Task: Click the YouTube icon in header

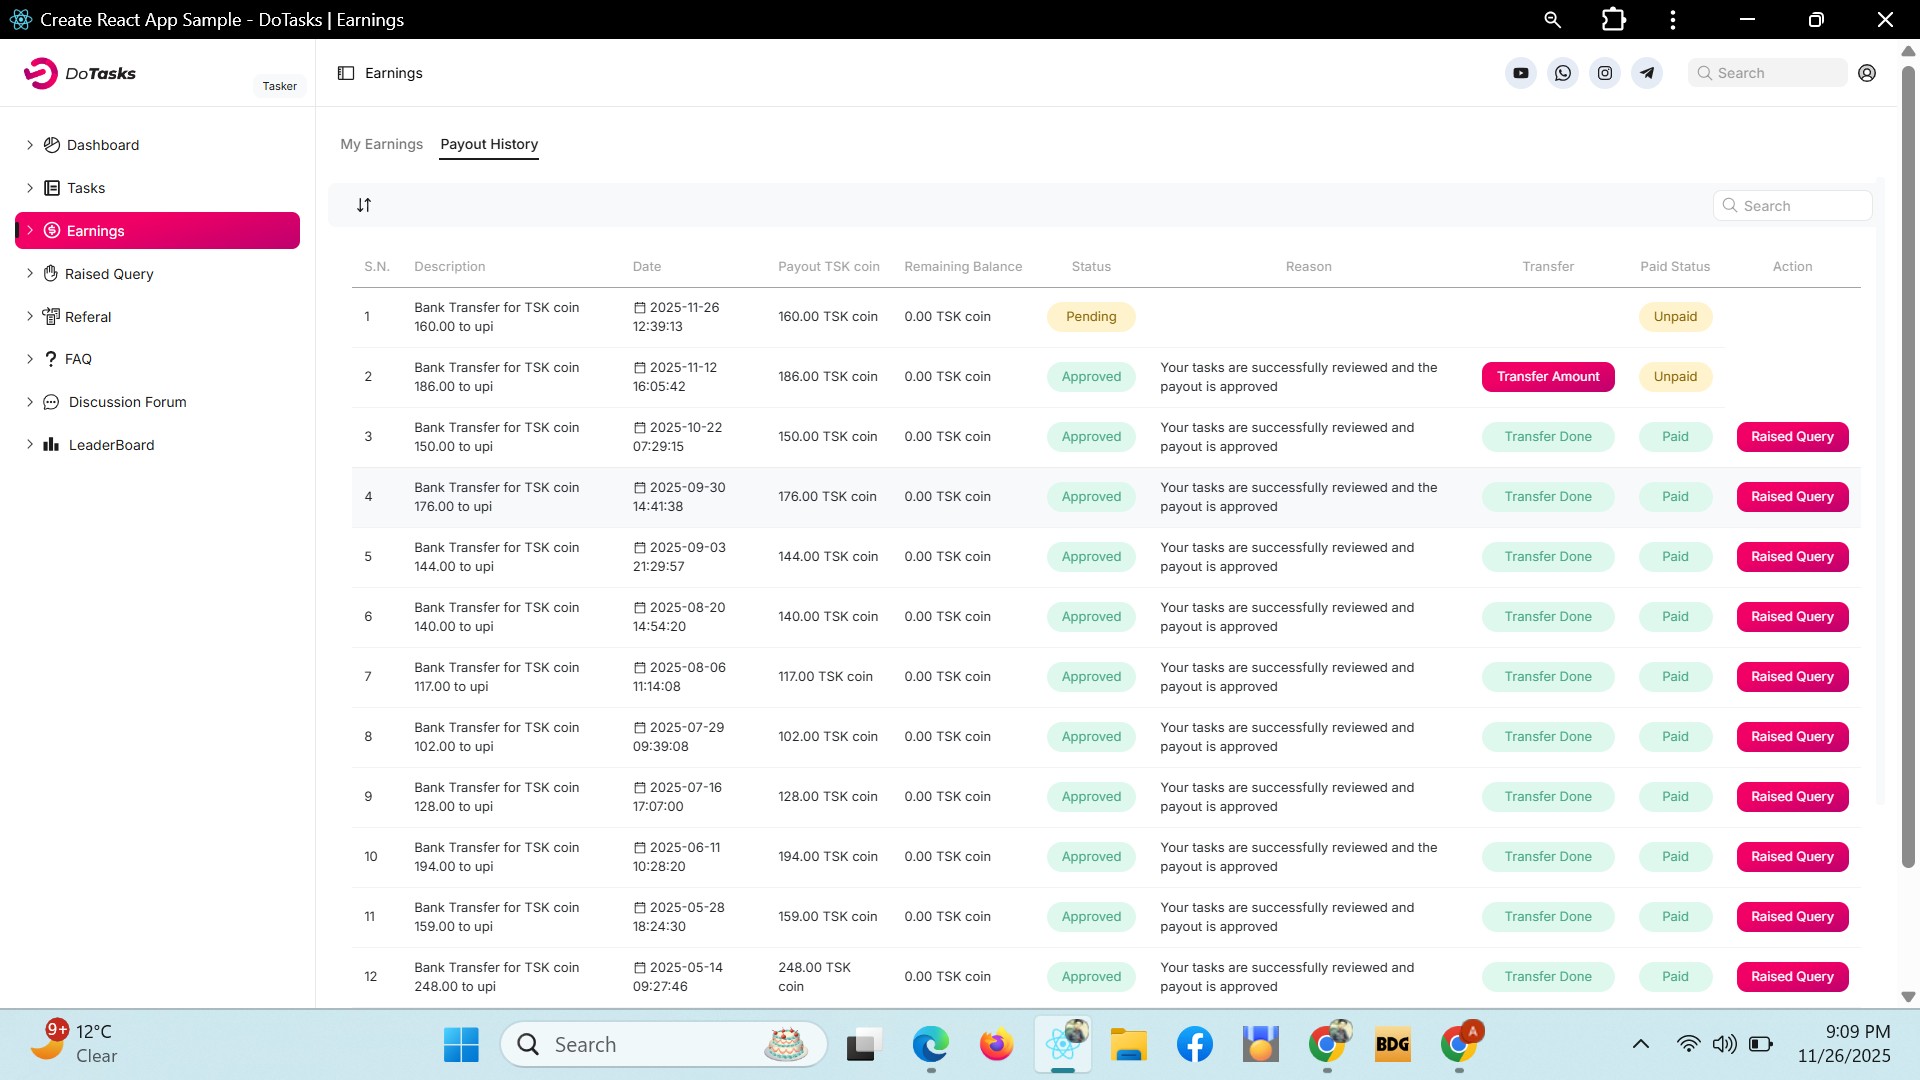Action: point(1520,73)
